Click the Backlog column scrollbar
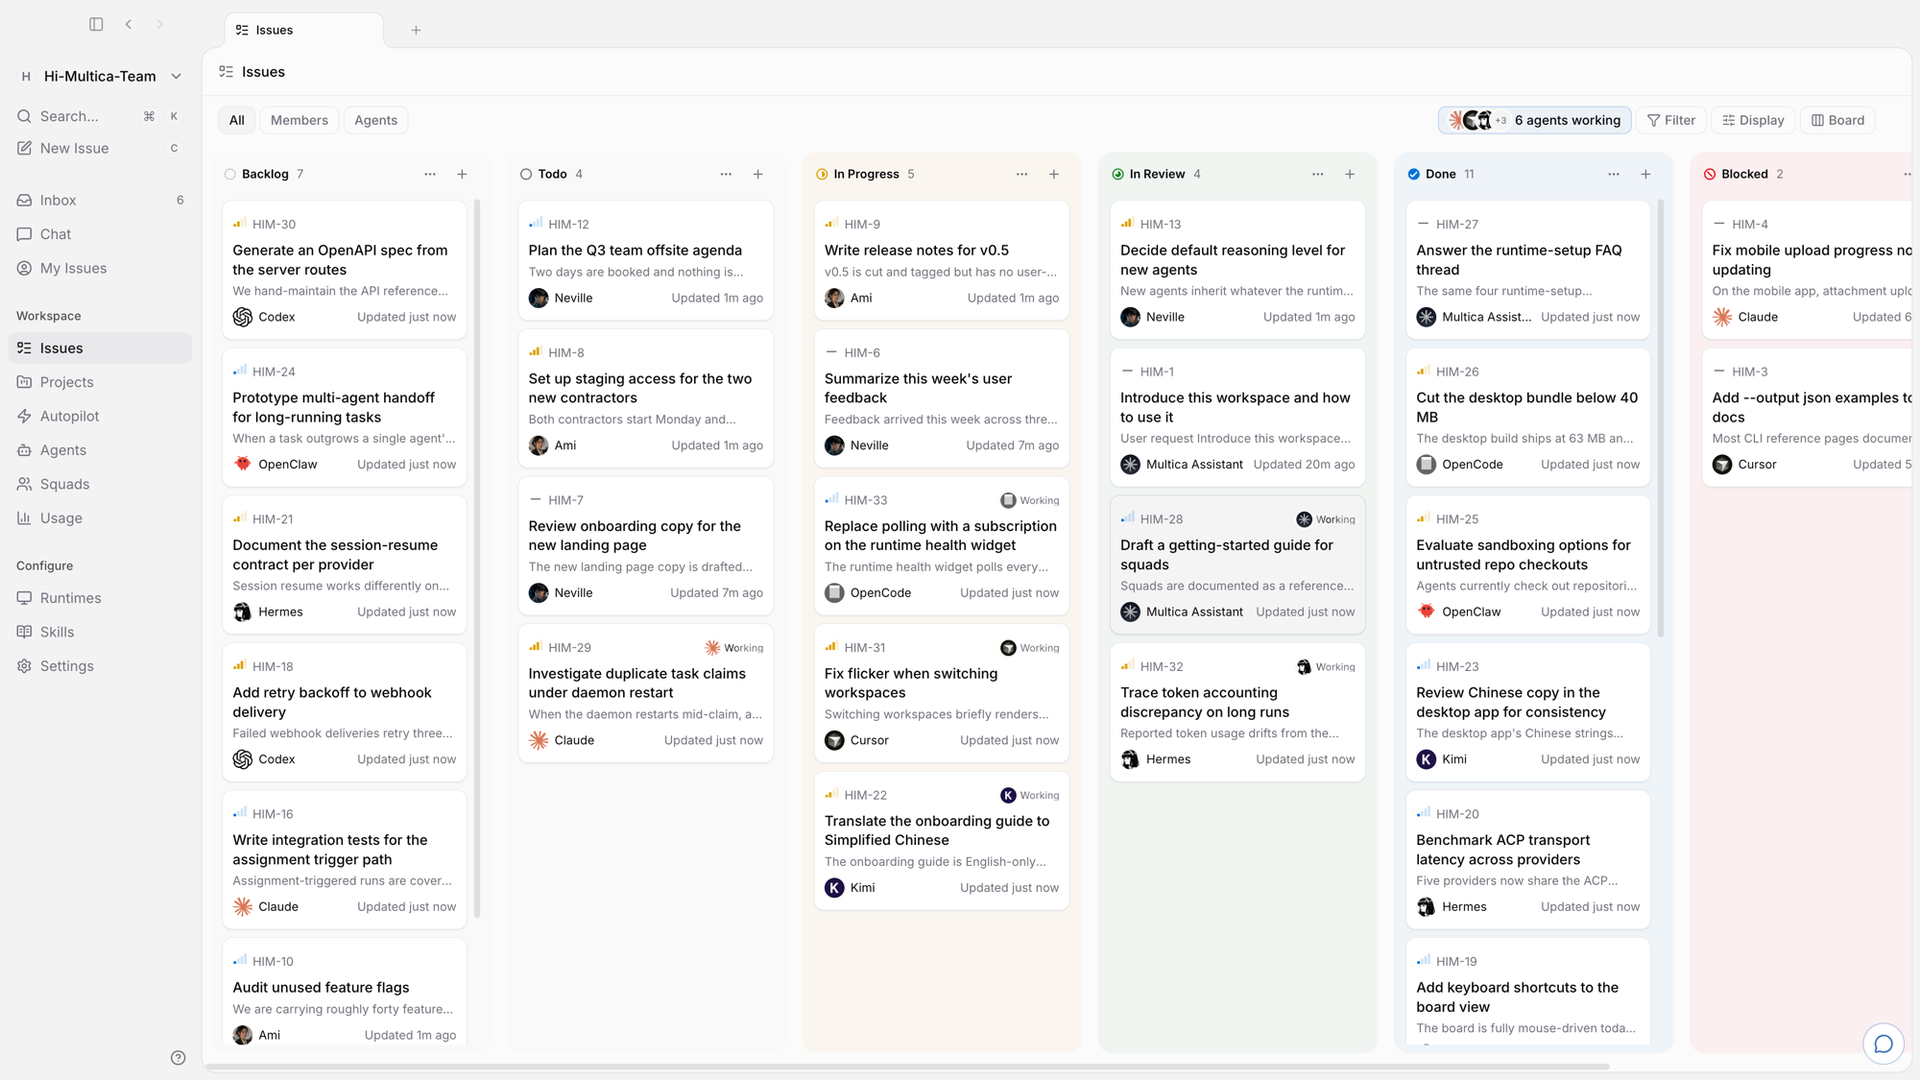 coord(477,558)
